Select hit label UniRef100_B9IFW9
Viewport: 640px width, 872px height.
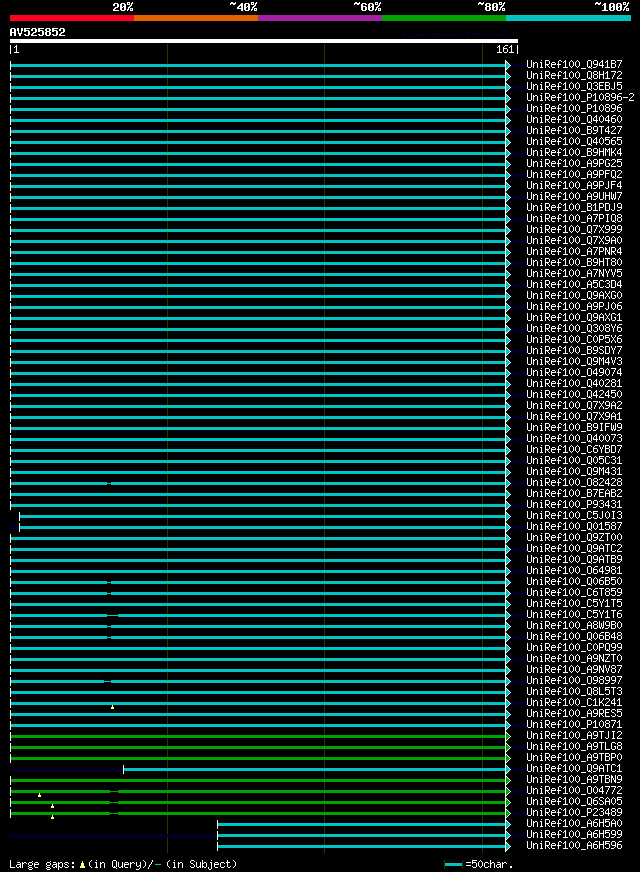574,428
